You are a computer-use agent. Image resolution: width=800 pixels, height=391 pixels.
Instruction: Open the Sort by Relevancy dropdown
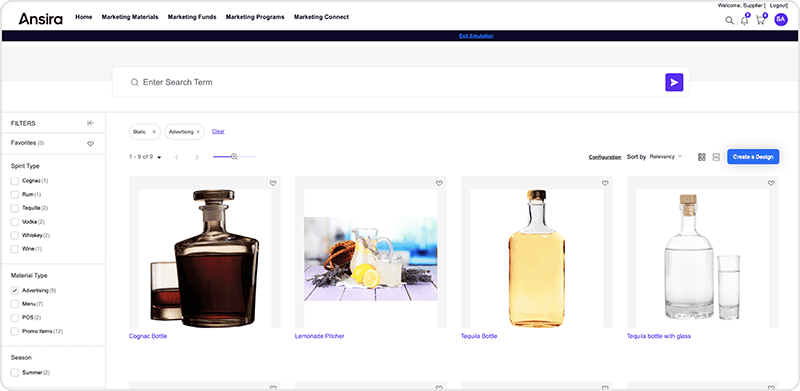(x=665, y=157)
